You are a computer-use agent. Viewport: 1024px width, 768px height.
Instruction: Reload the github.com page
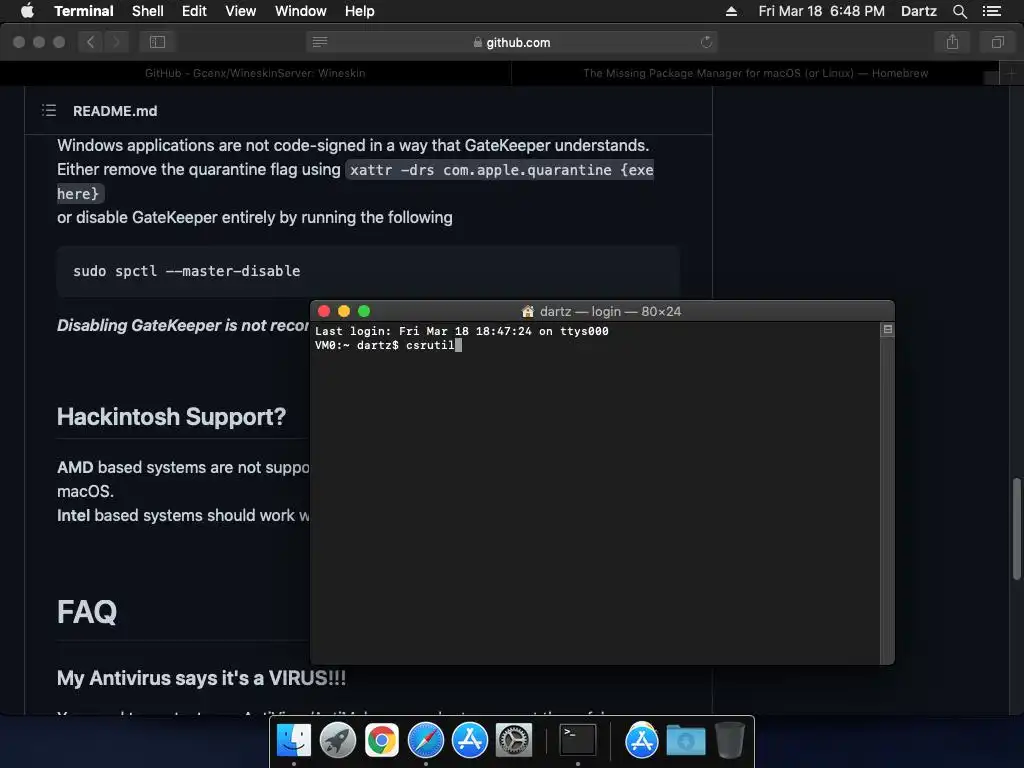[706, 42]
